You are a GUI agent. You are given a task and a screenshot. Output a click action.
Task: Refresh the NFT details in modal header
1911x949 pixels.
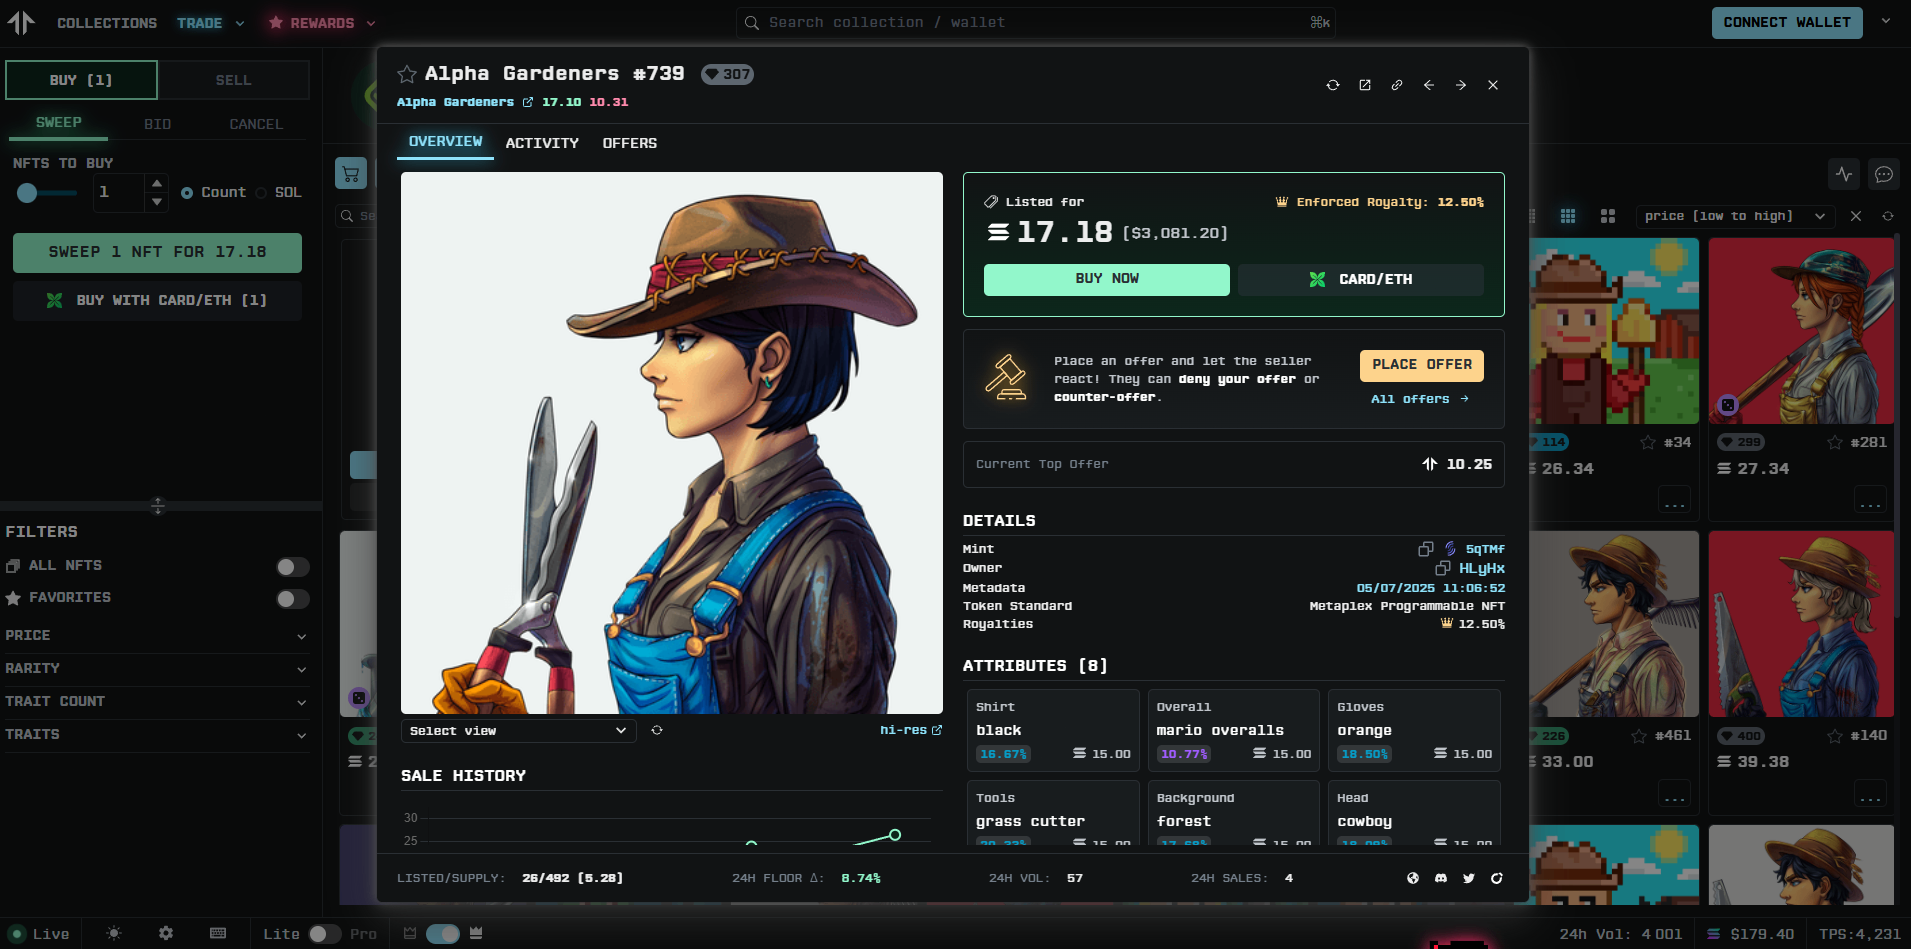pos(1333,85)
